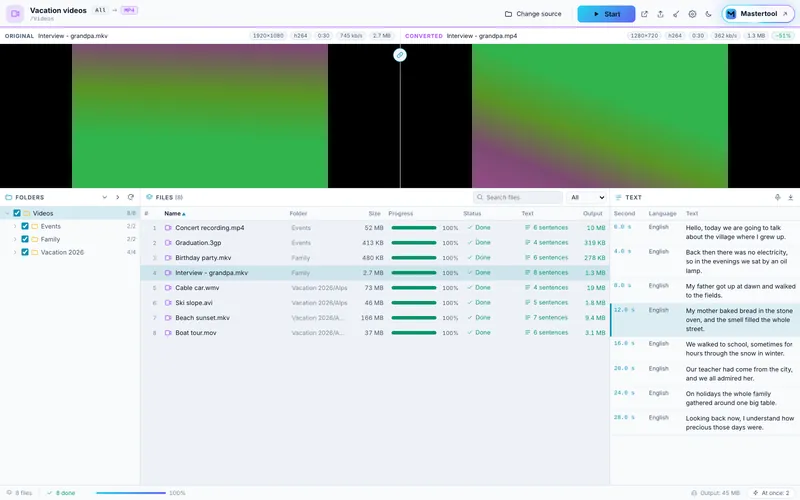Start the conversion with Start button
This screenshot has width=800, height=500.
coord(606,14)
